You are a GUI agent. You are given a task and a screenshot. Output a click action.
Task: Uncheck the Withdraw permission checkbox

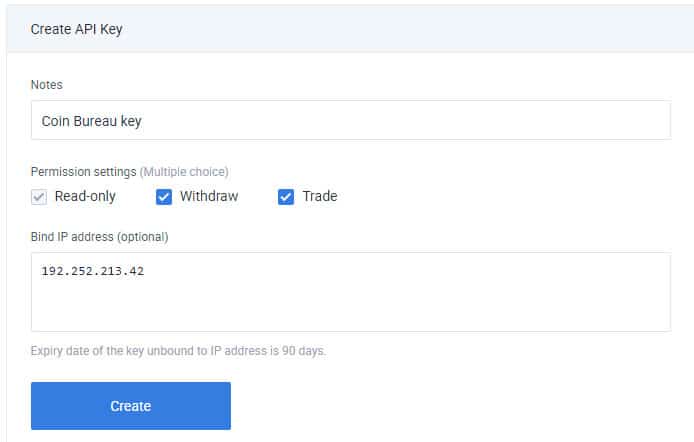tap(165, 196)
